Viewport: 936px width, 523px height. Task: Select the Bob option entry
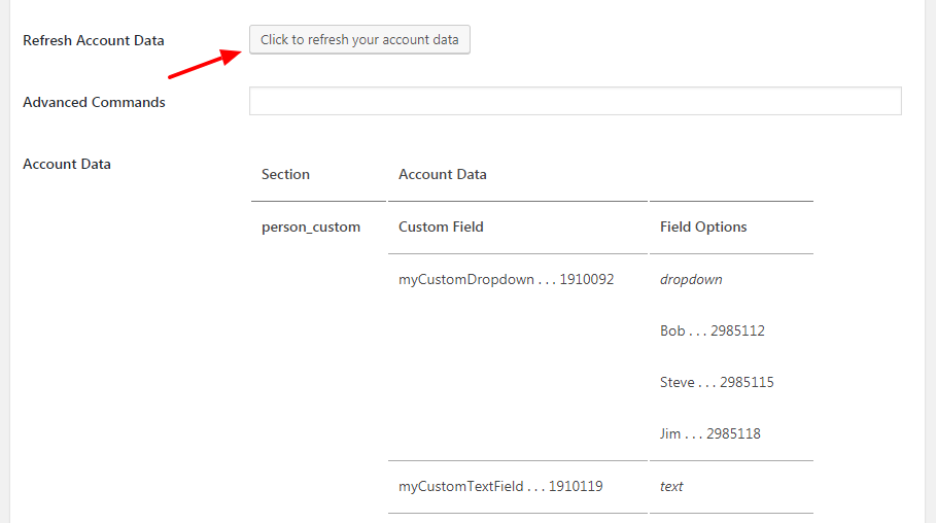tap(712, 331)
